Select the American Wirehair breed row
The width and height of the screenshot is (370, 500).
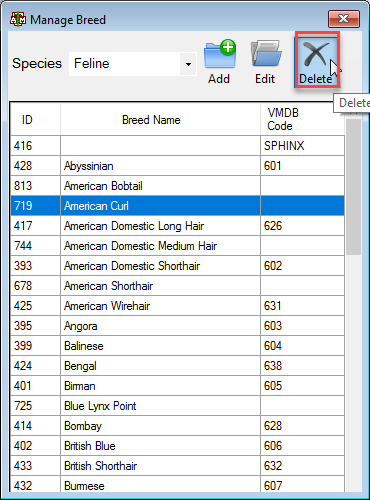pyautogui.click(x=178, y=306)
